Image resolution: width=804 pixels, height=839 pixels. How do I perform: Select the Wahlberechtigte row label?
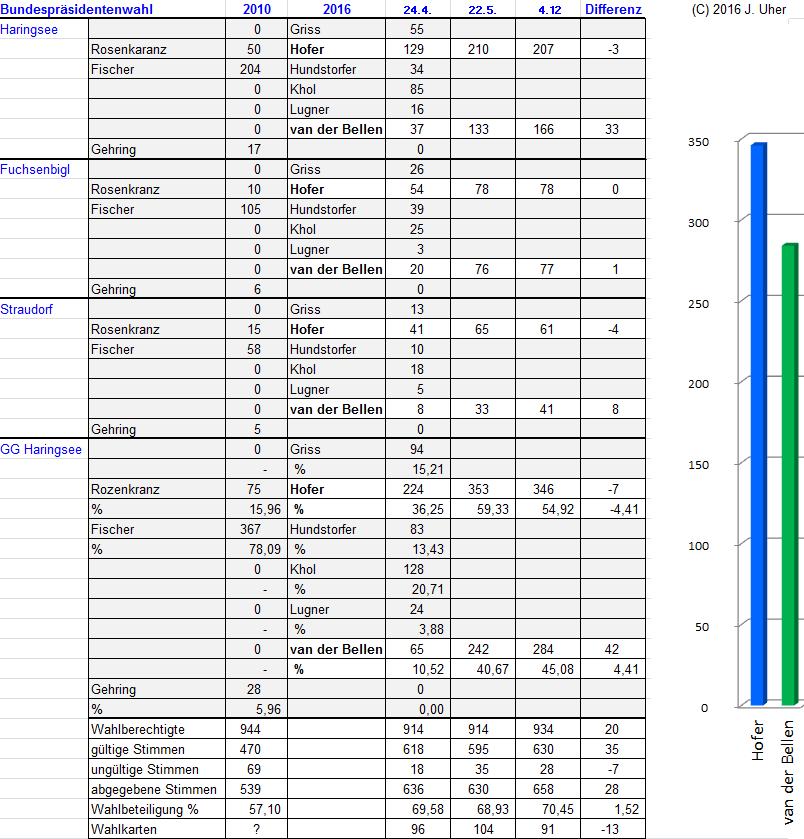click(x=137, y=729)
